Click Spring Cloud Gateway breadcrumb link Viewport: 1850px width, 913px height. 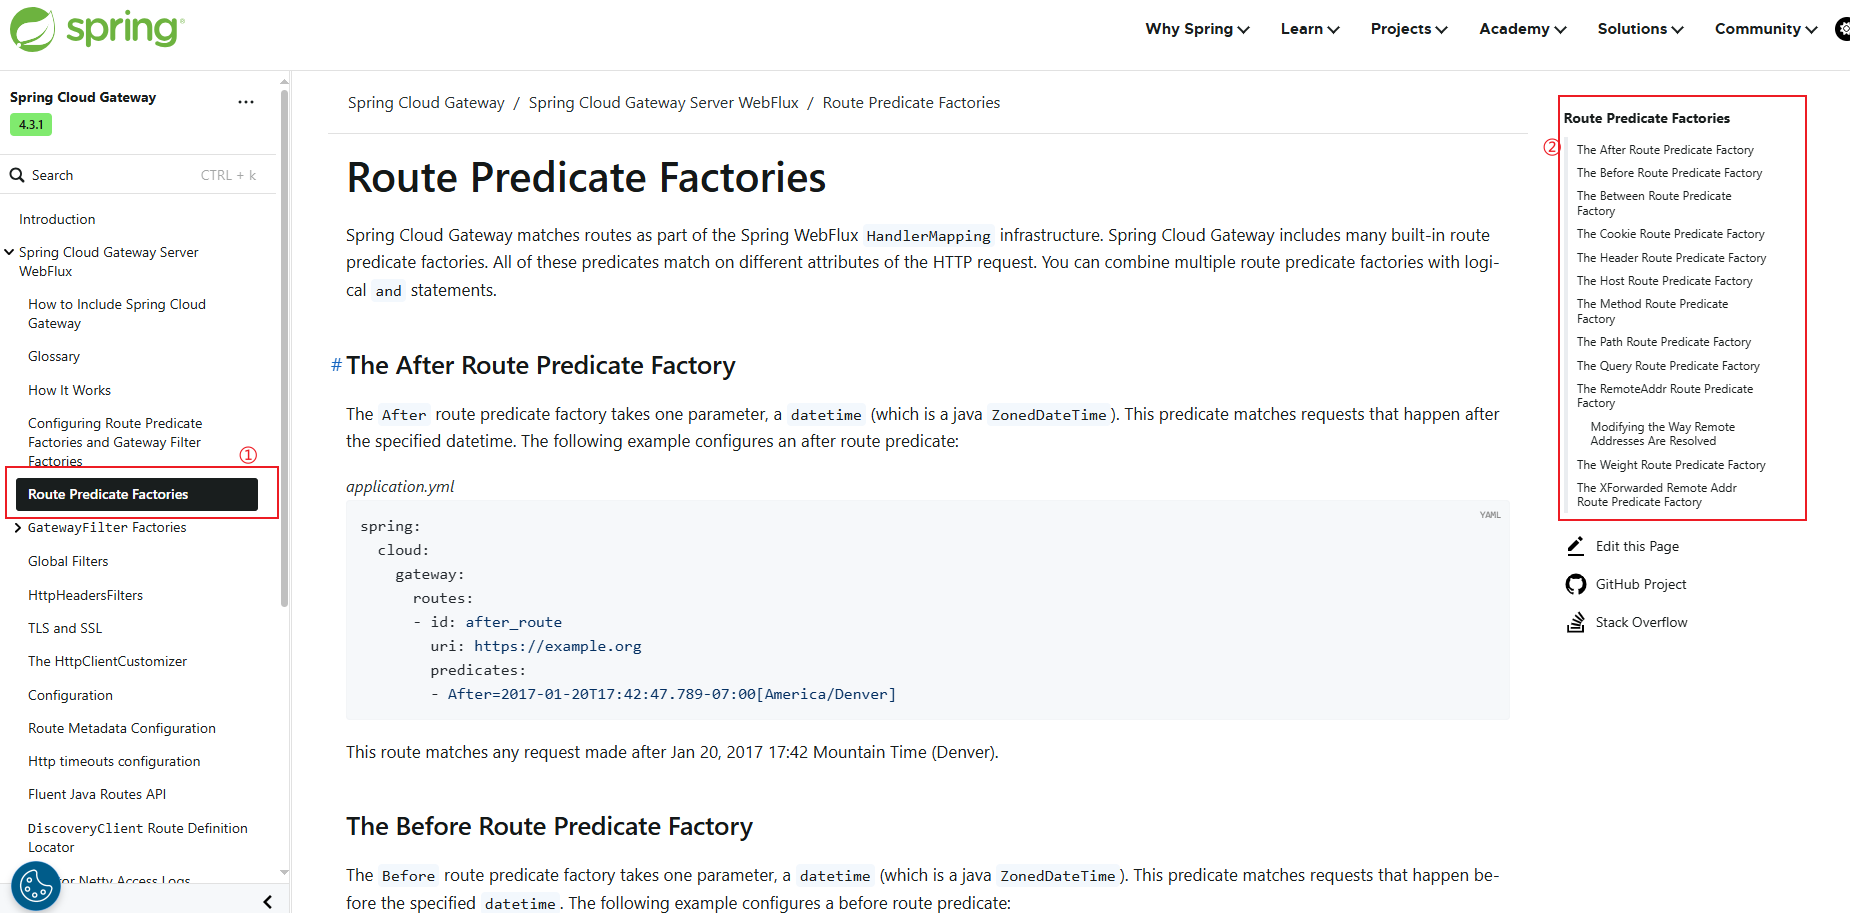426,103
